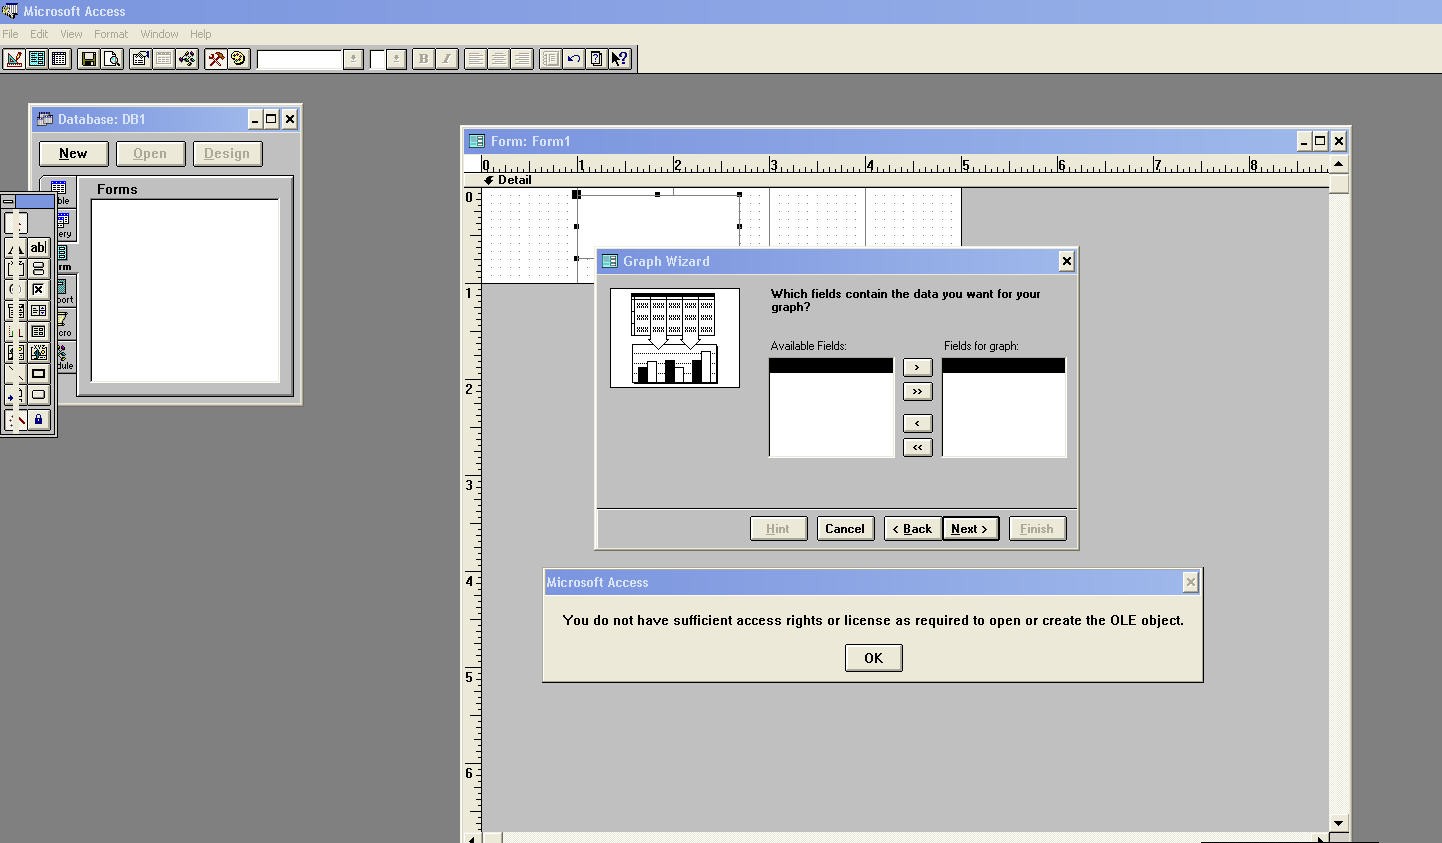Viewport: 1442px width, 843px height.
Task: Click the Undo icon on the toolbar
Action: point(573,58)
